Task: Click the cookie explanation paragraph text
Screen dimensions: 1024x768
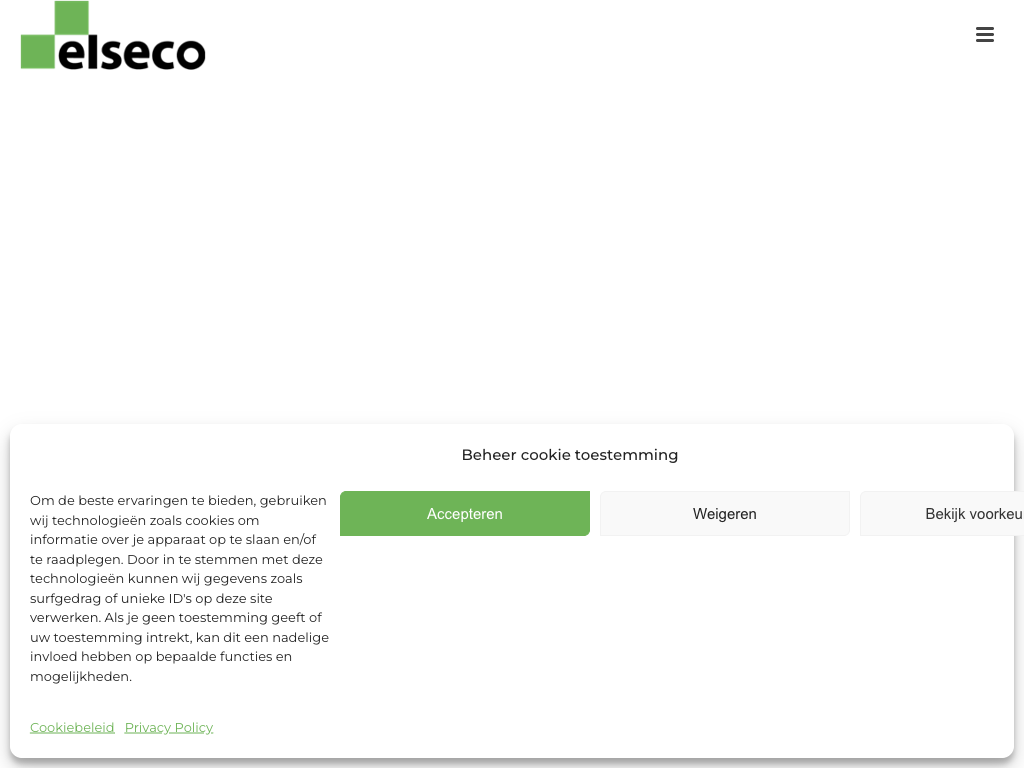Action: (179, 588)
